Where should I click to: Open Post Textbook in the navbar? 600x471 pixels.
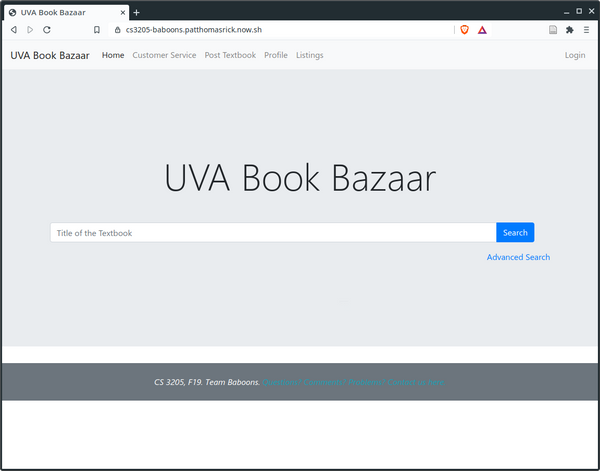coord(230,55)
